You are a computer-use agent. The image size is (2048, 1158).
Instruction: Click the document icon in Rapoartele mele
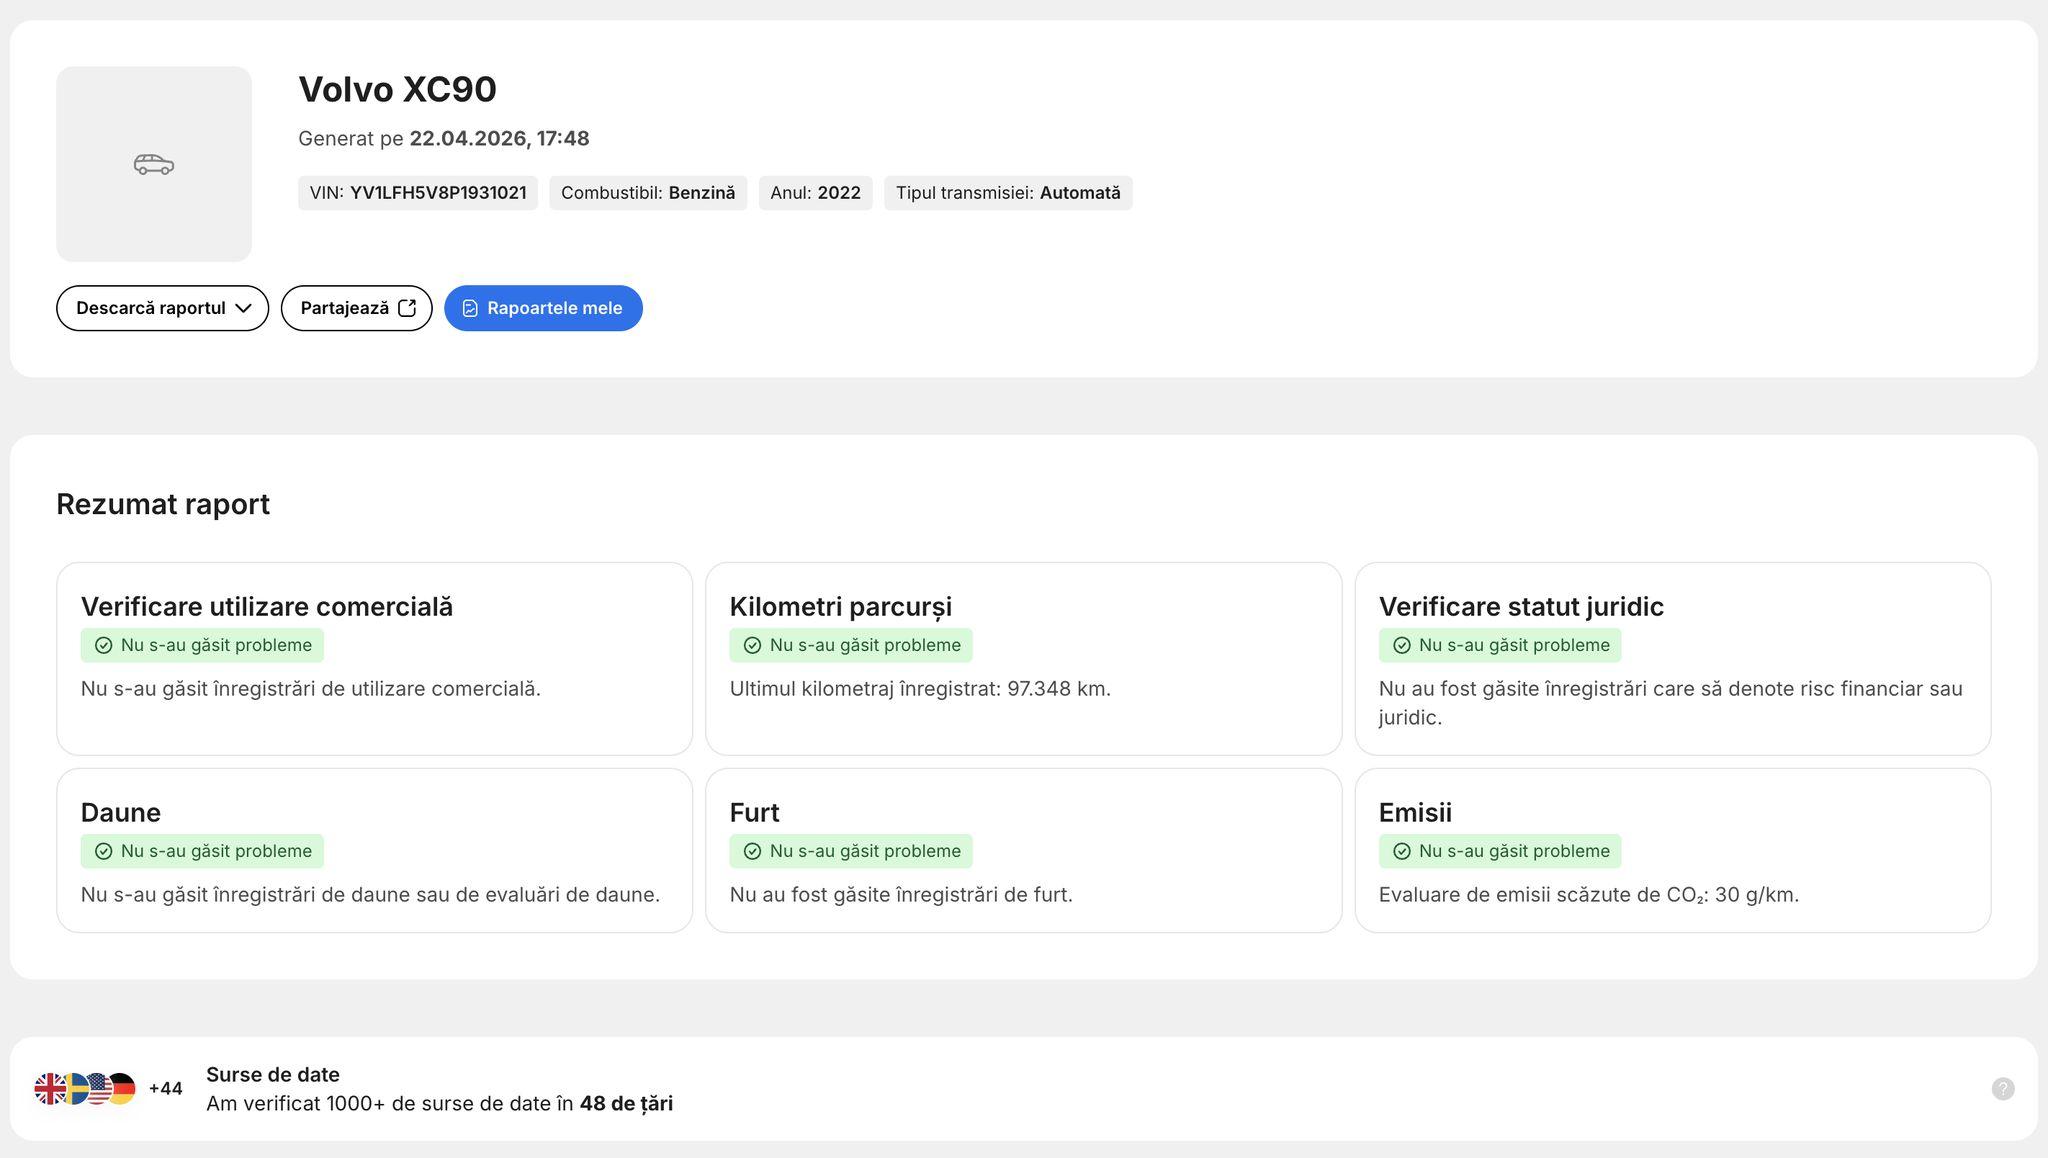tap(470, 308)
